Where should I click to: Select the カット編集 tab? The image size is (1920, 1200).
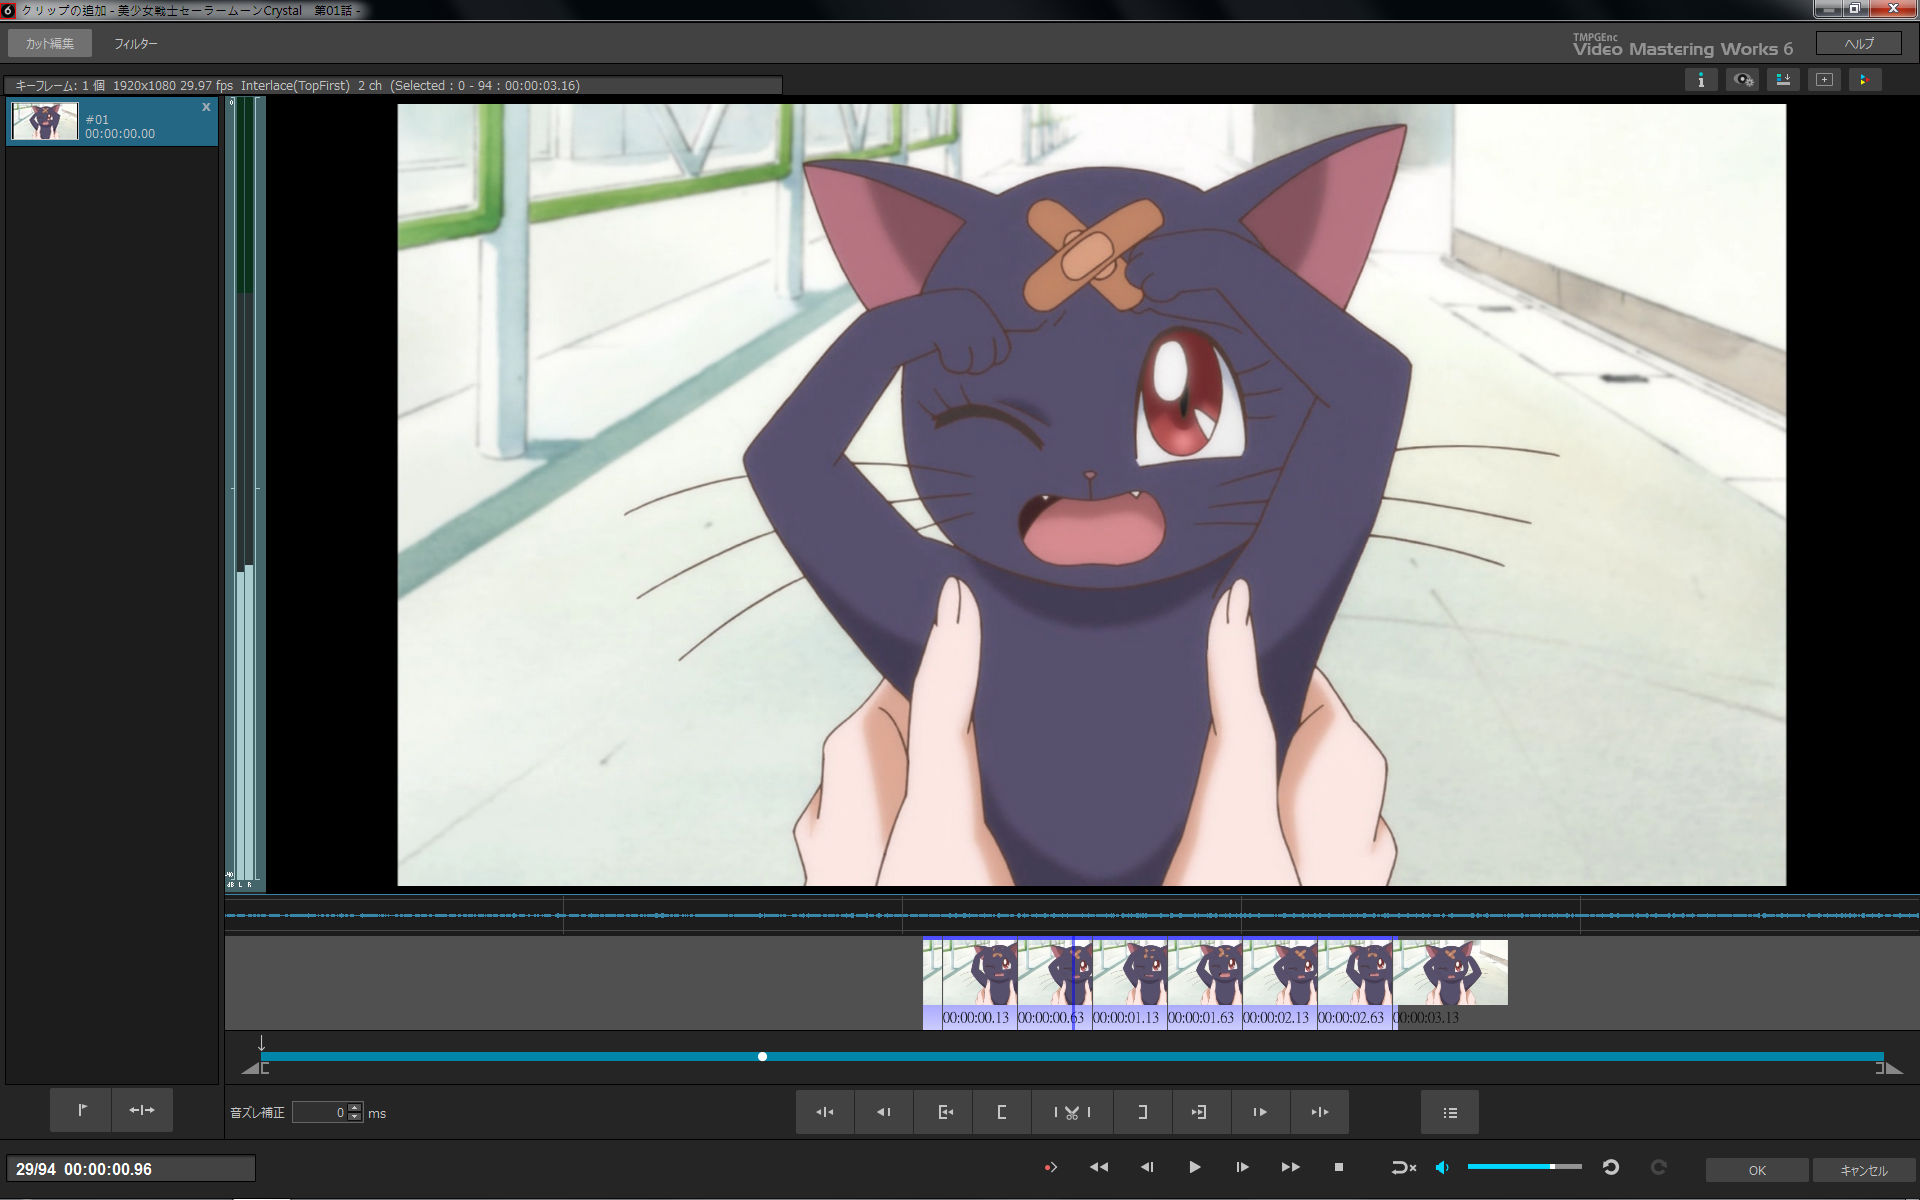click(50, 44)
